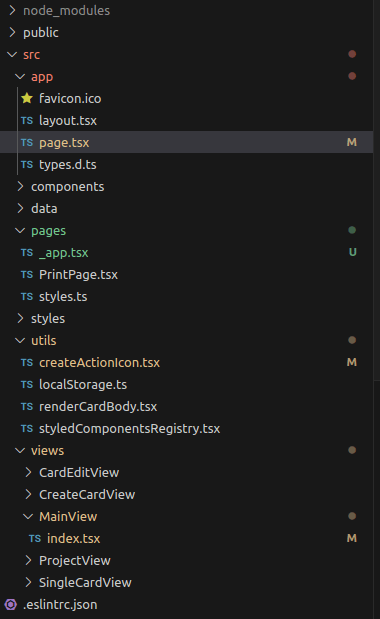Open _app.tsx in pages folder
Viewport: 380px width, 619px height.
(x=64, y=253)
